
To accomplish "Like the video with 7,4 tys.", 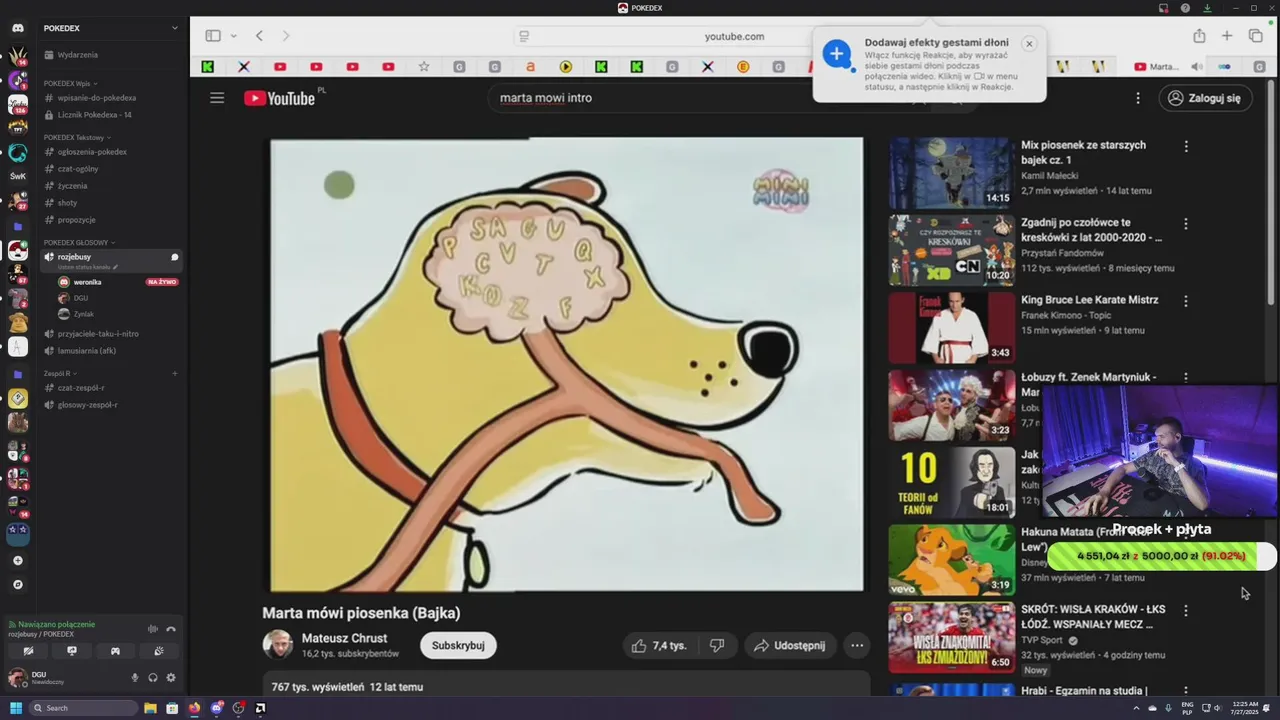I will pos(659,645).
